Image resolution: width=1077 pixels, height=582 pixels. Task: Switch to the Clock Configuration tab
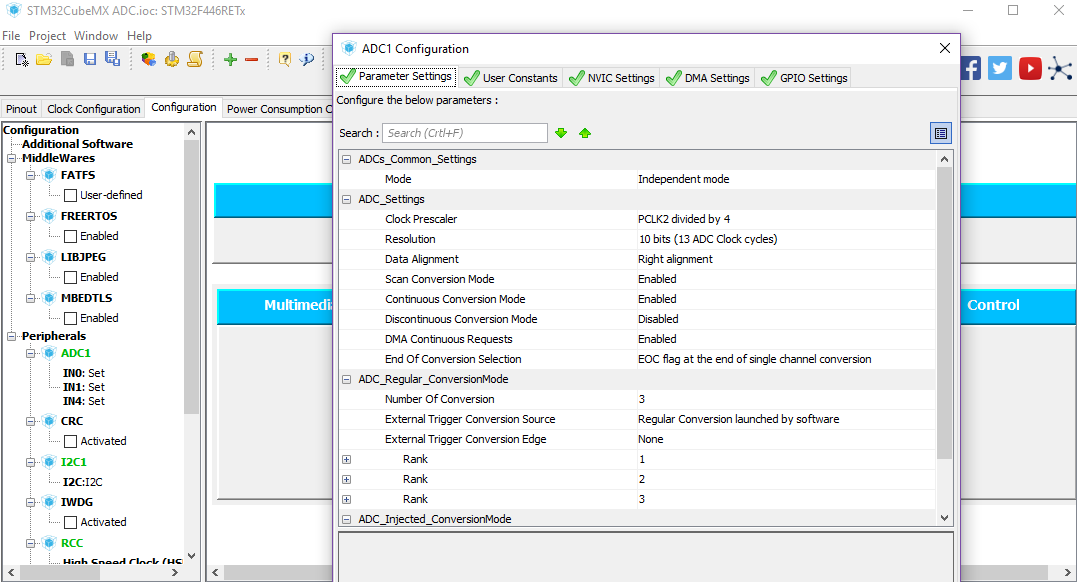coord(93,109)
